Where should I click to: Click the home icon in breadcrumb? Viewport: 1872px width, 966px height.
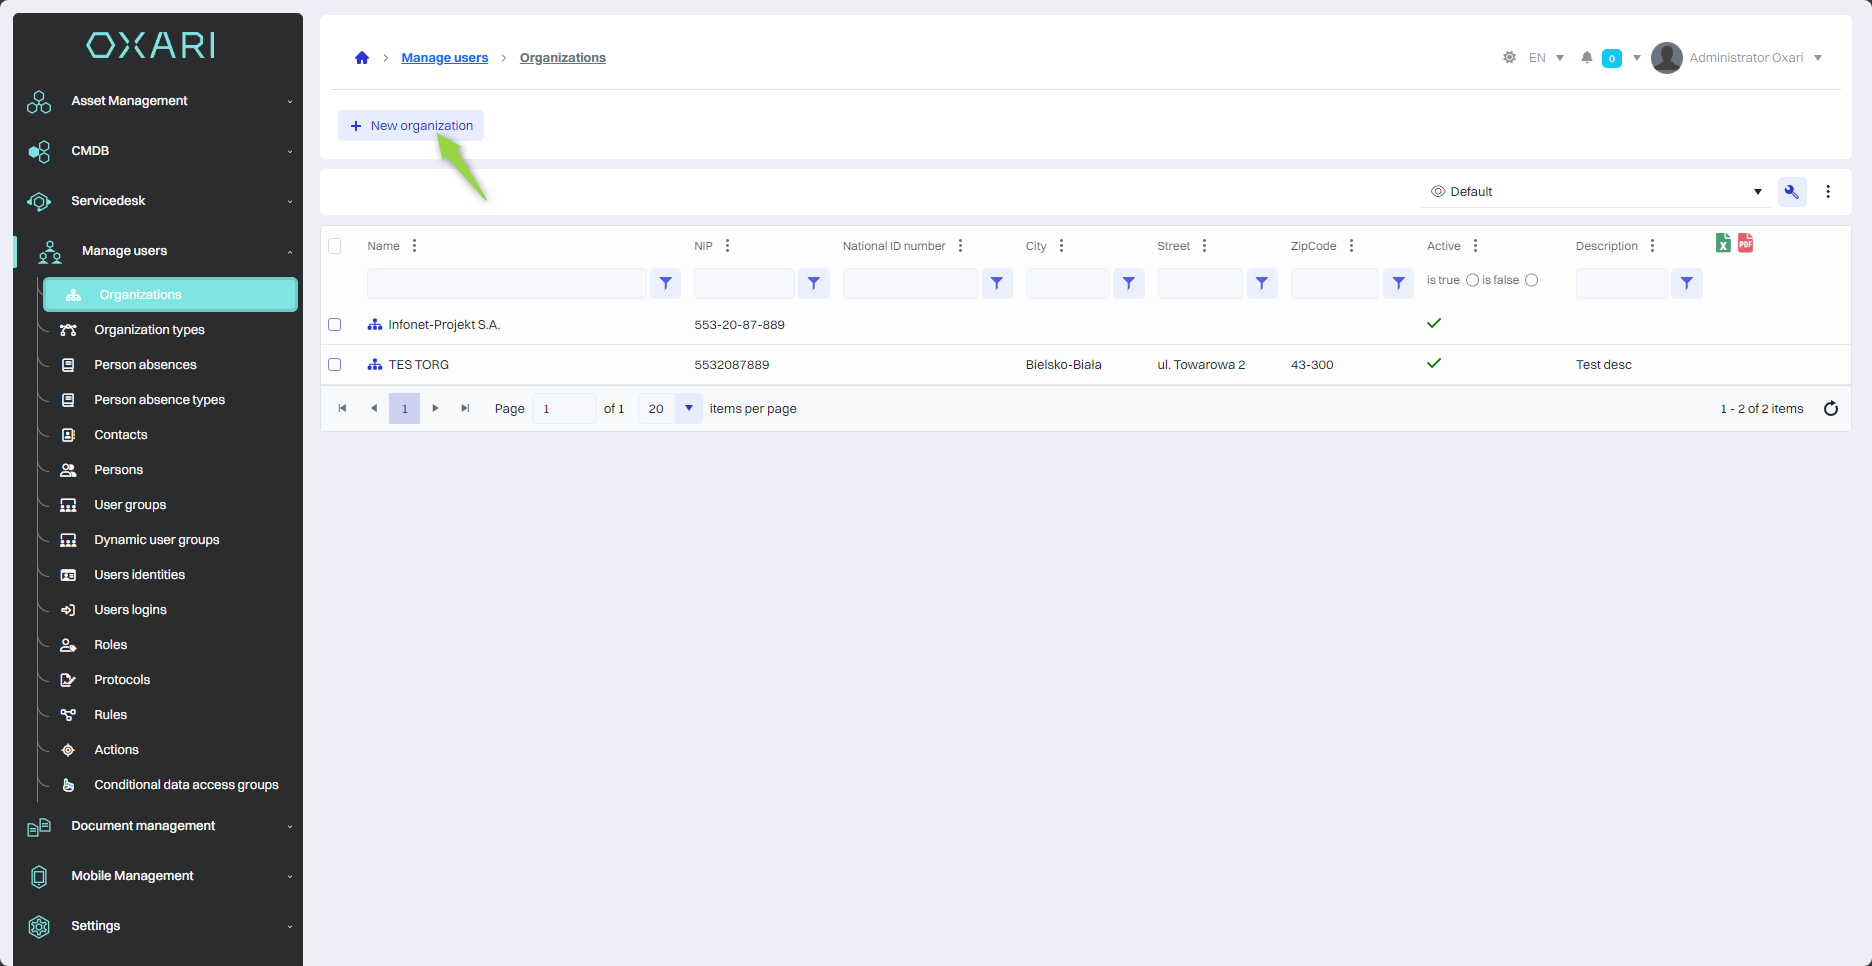(x=362, y=58)
